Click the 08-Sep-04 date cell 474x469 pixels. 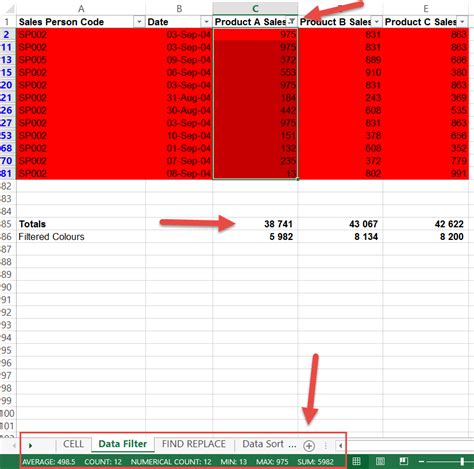(179, 174)
